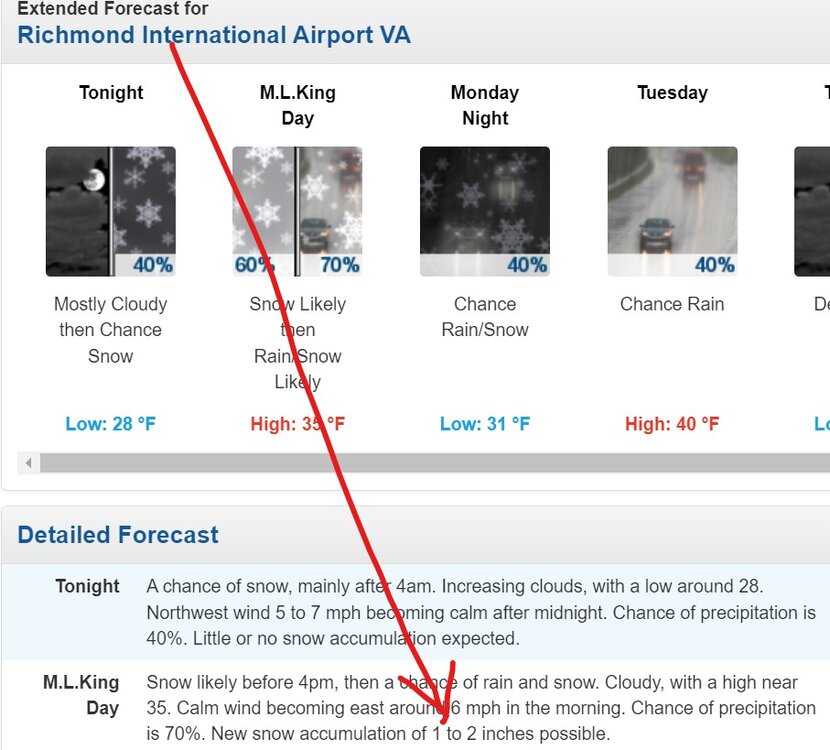Image resolution: width=830 pixels, height=750 pixels.
Task: Click the Monday Night rain/snow icon
Action: 485,211
